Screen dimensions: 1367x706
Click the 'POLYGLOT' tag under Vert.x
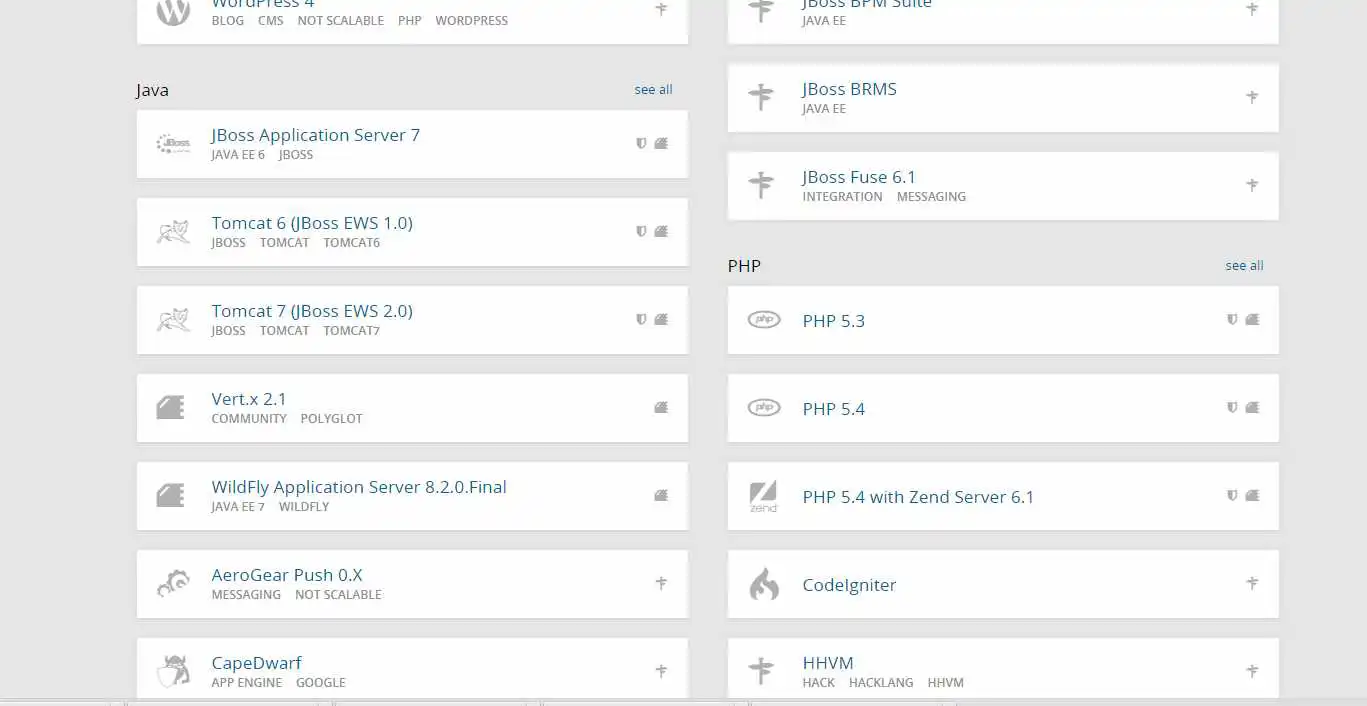(x=332, y=419)
